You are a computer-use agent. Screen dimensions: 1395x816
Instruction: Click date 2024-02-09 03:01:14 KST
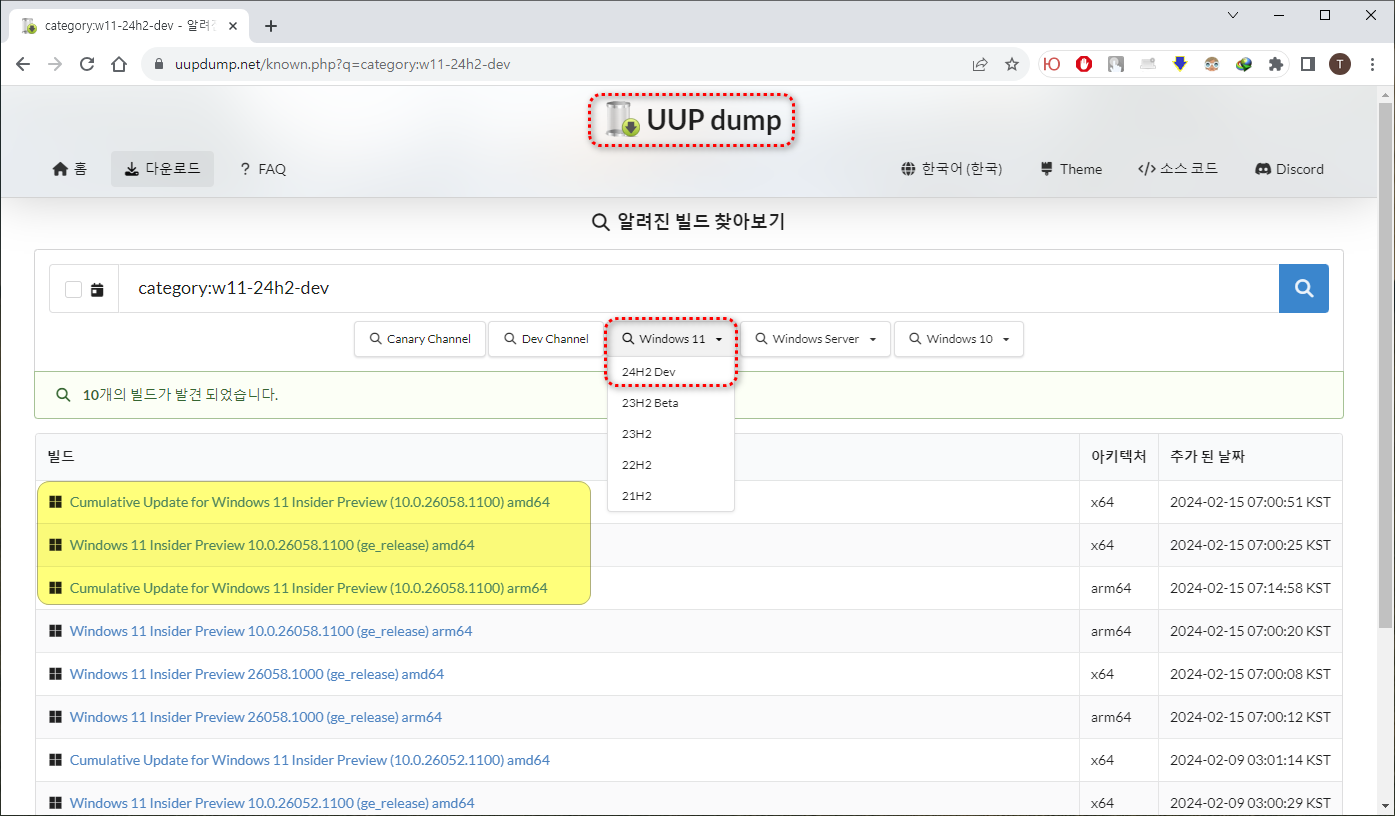coord(1250,760)
